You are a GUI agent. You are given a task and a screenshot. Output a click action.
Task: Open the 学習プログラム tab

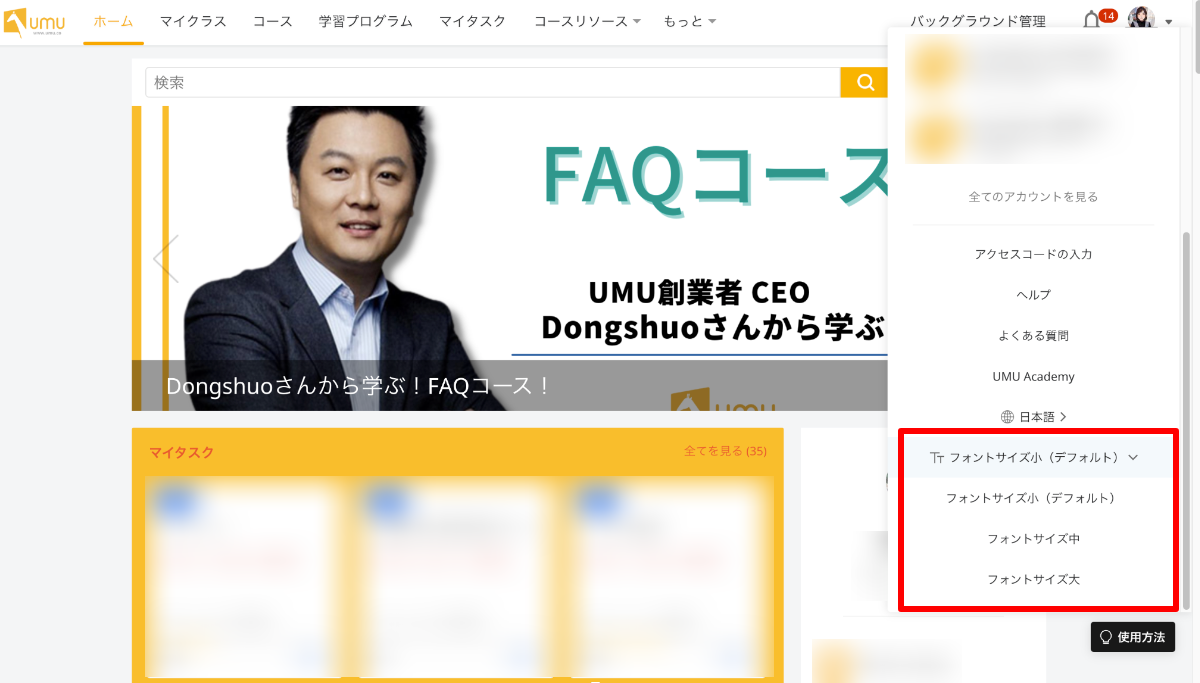coord(366,22)
